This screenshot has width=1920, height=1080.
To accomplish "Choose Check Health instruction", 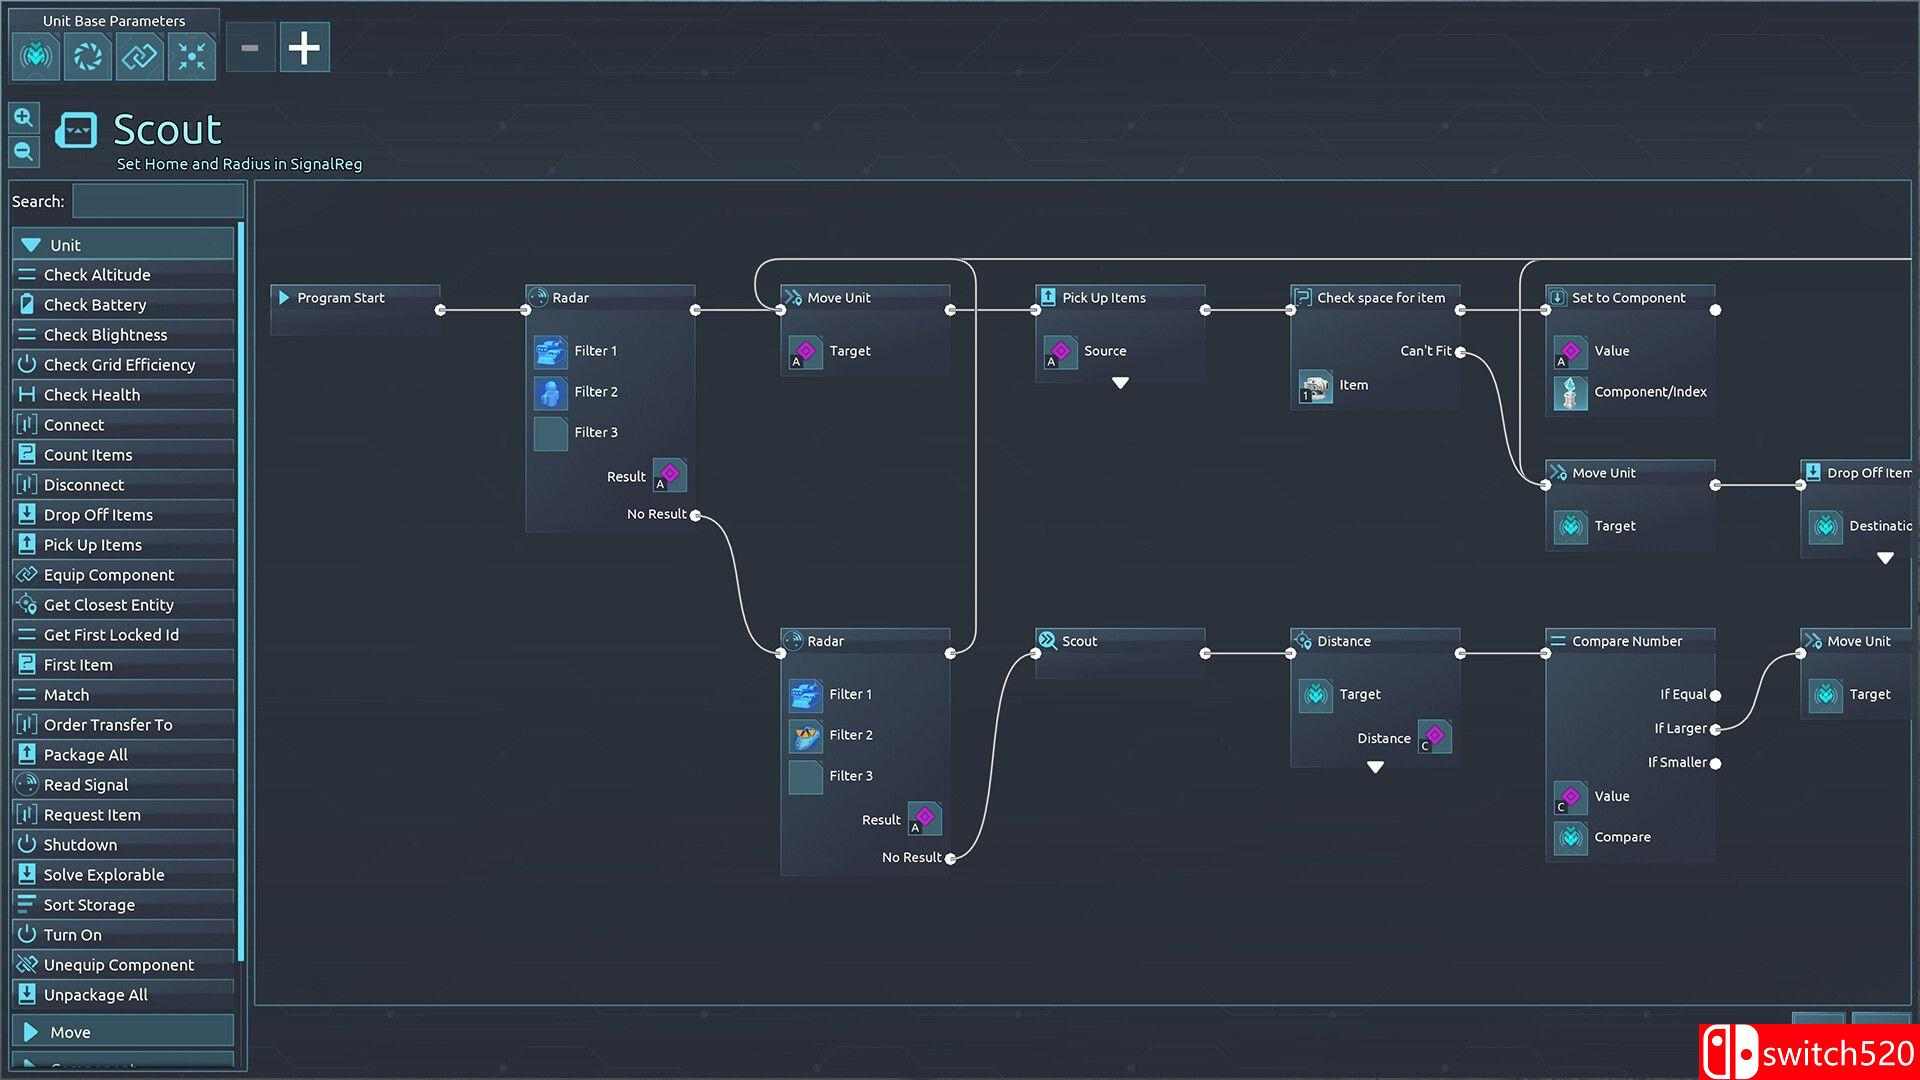I will point(123,394).
